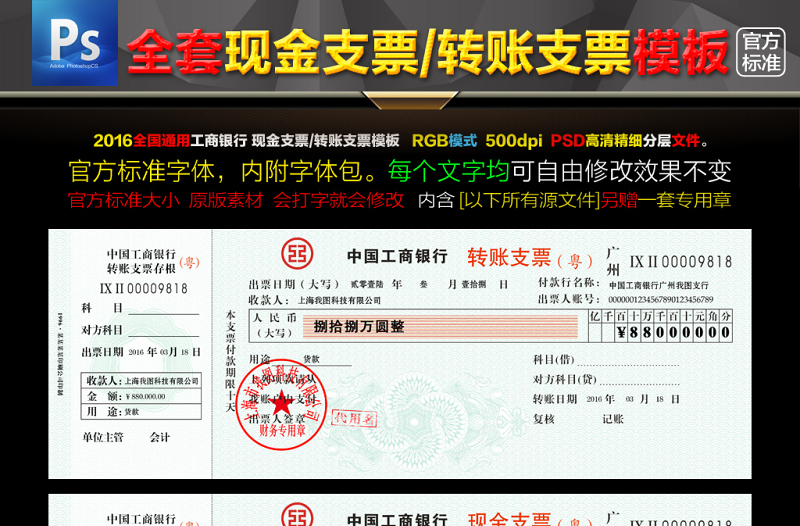Click the stub's '出票日期' line

pyautogui.click(x=141, y=352)
